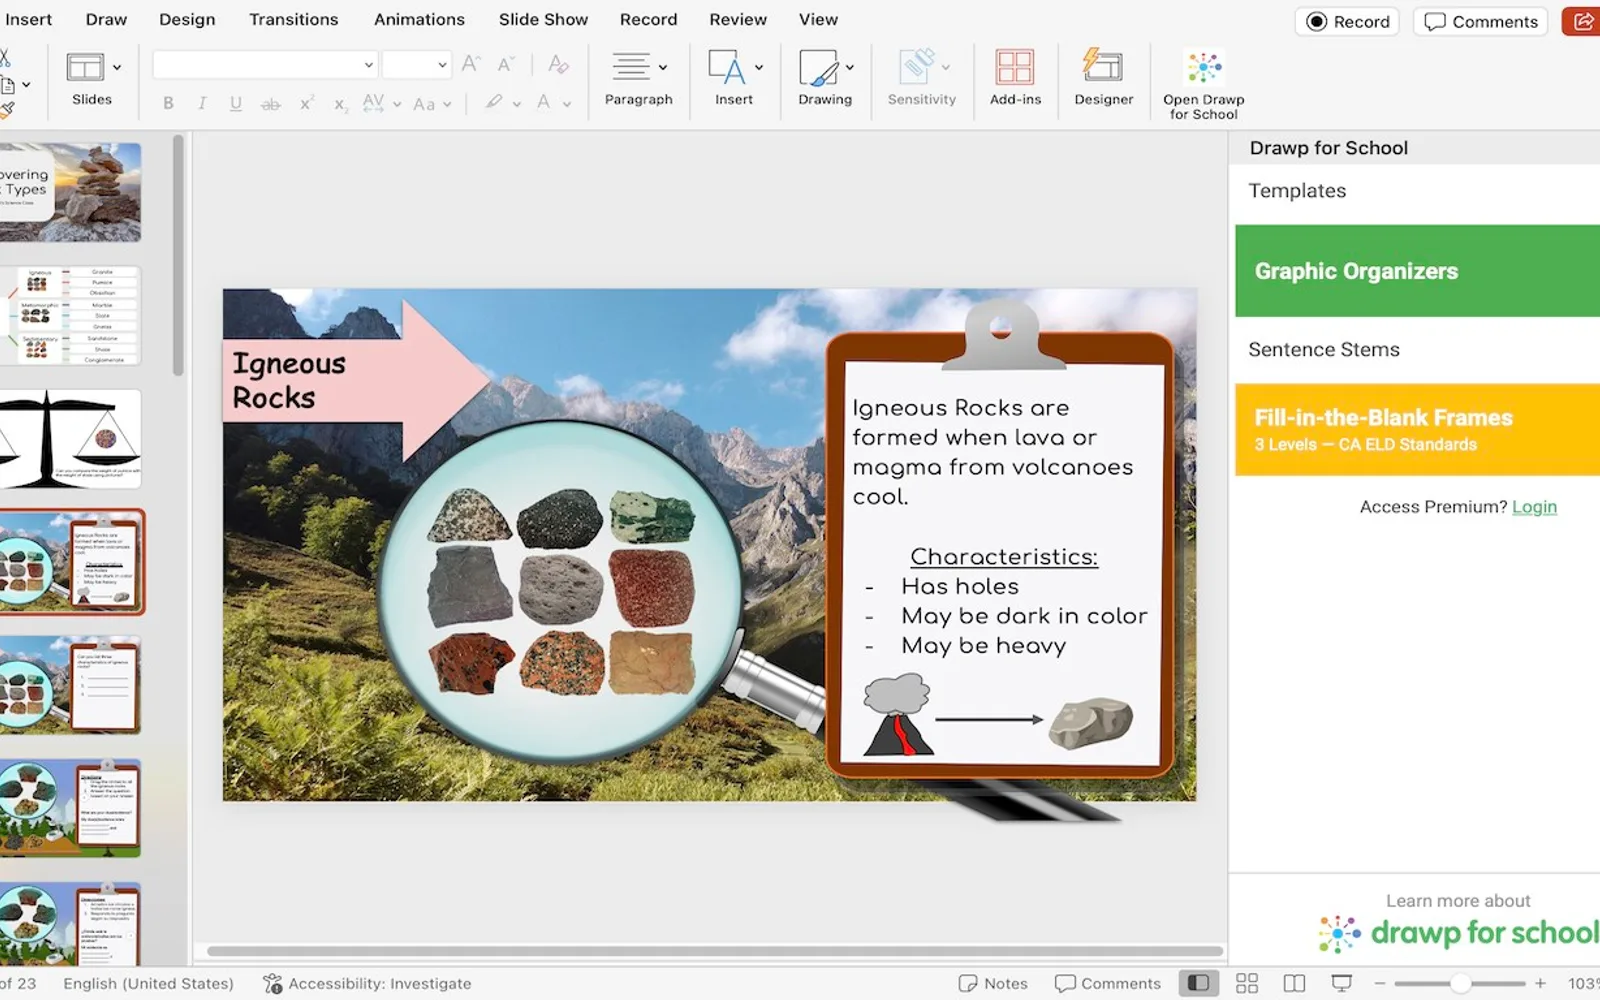Click the font color letter A
This screenshot has height=1000, width=1600.
click(x=543, y=102)
